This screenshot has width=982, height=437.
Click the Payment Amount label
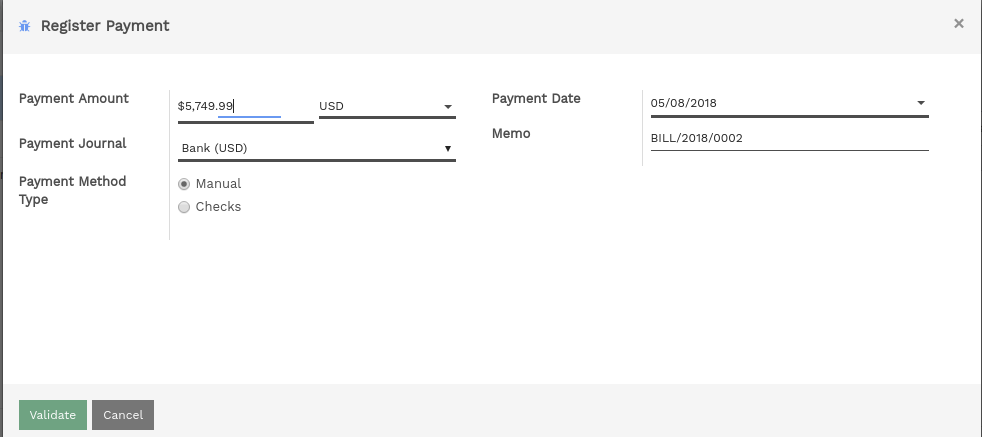point(74,98)
